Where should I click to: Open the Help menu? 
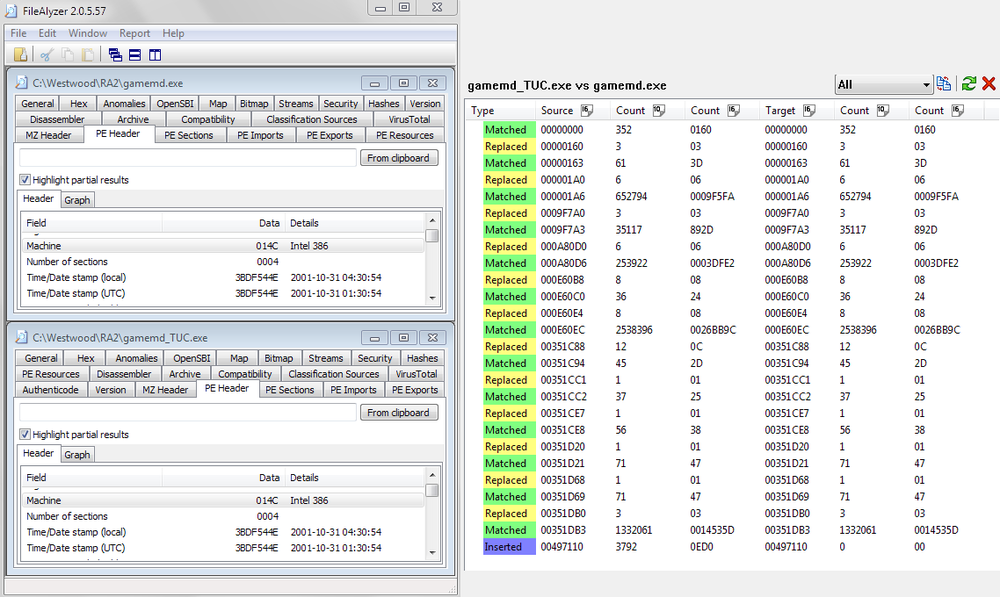pos(173,33)
